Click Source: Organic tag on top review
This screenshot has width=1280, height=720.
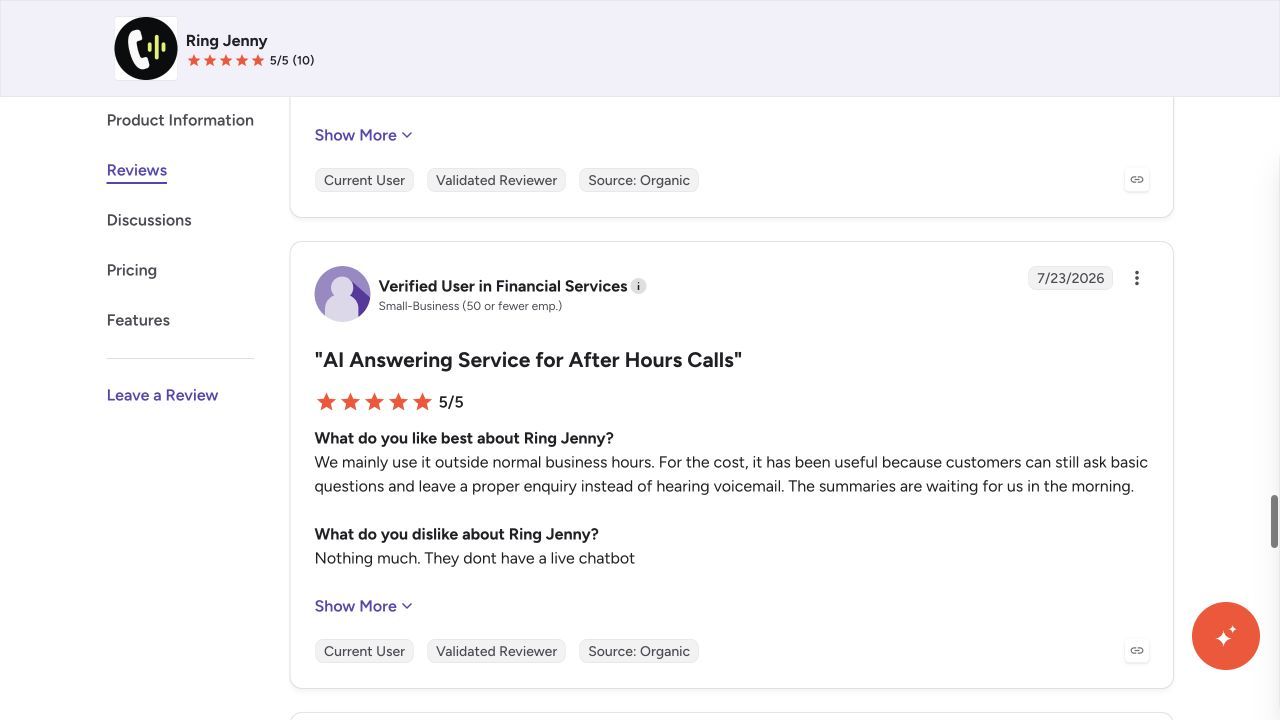639,180
